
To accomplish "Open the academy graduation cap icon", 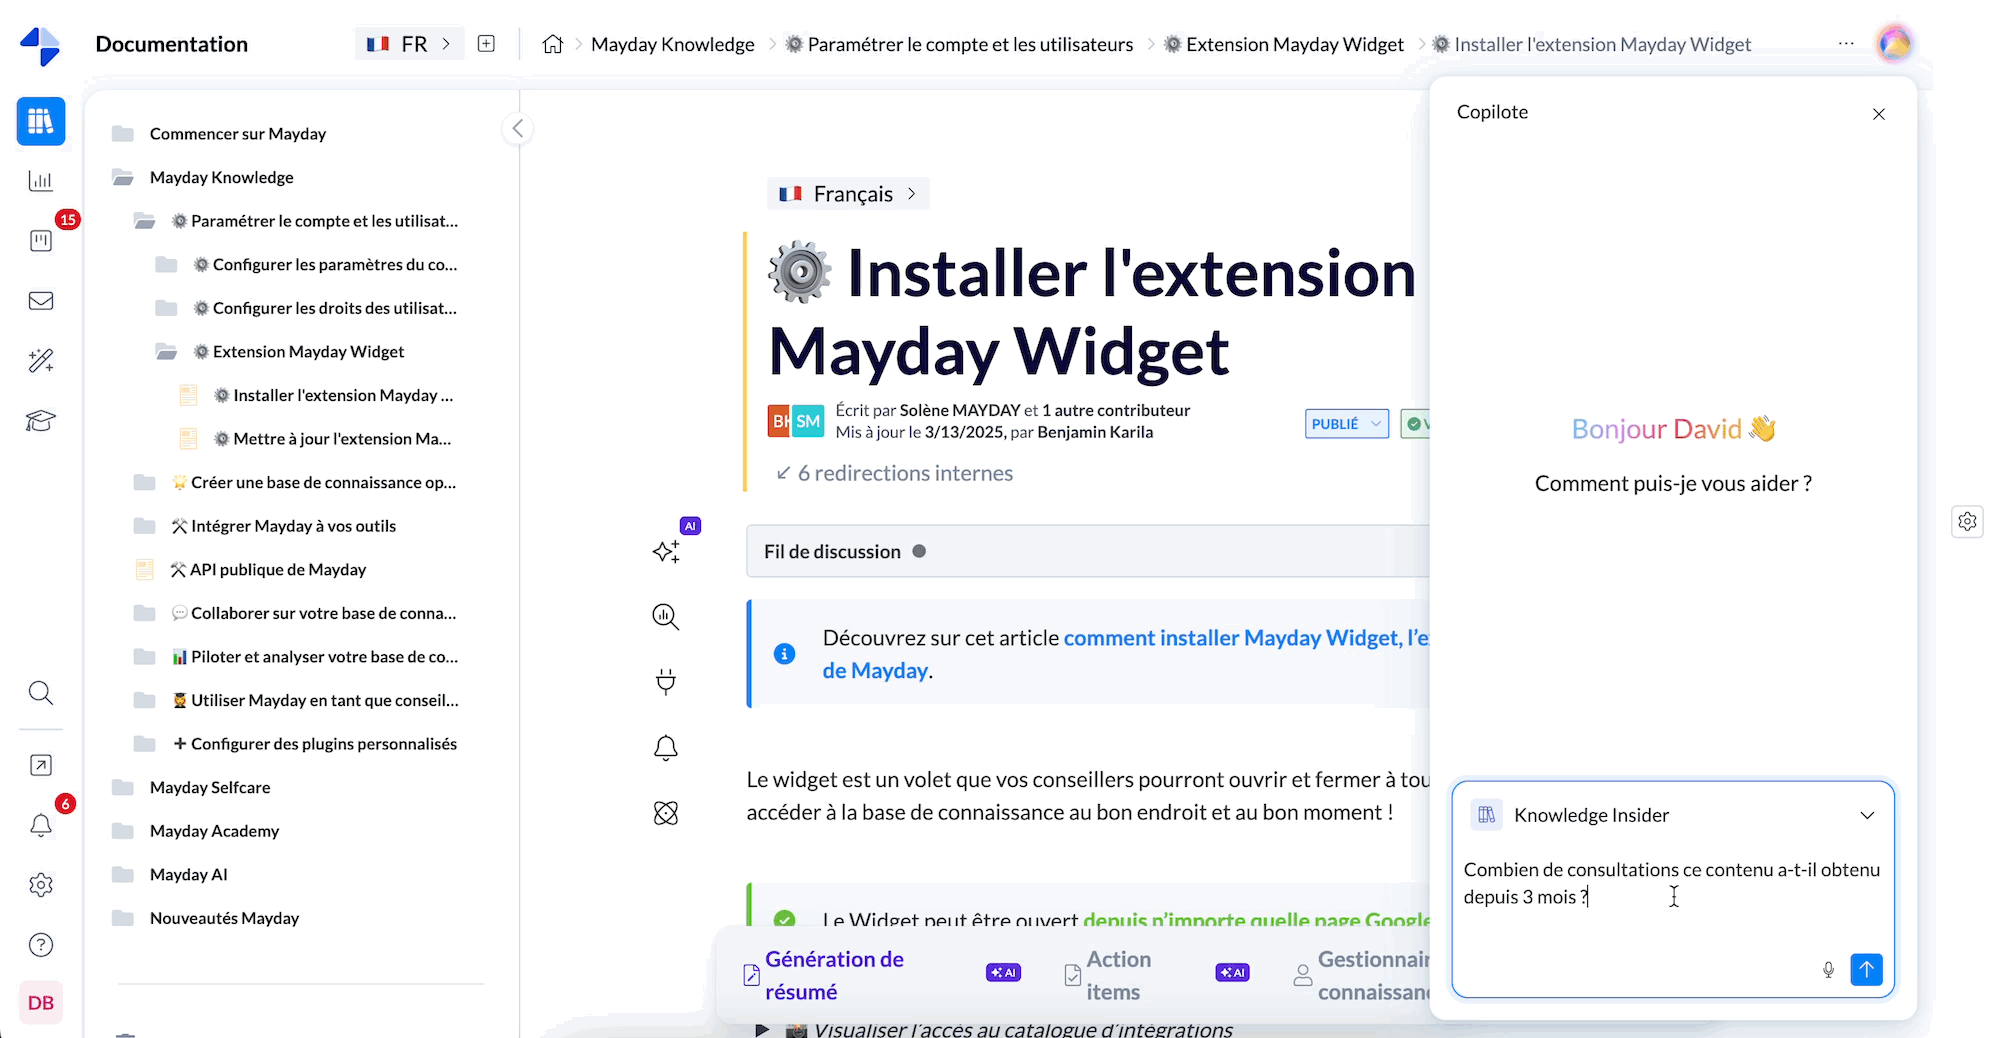I will point(41,421).
